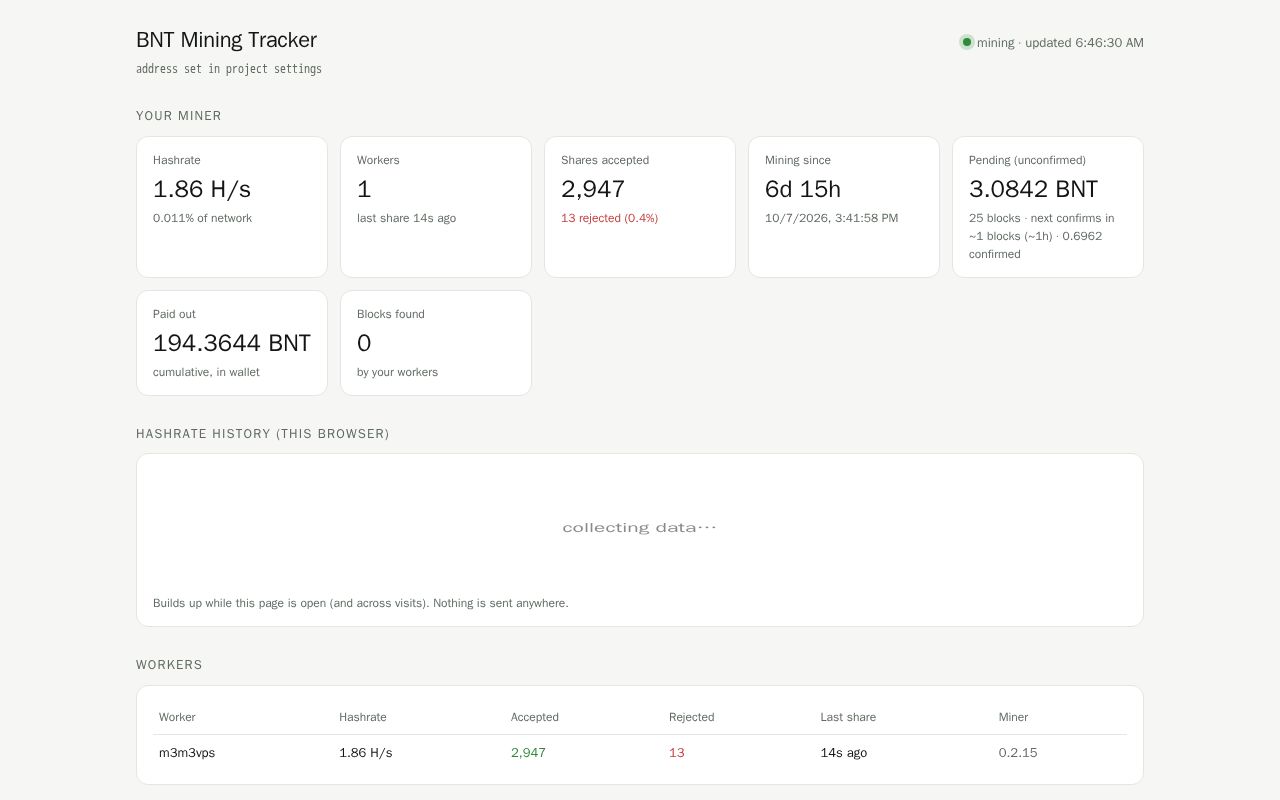Viewport: 1280px width, 800px height.
Task: Click the '194.3644 BNT' paid out amount
Action: (x=232, y=343)
